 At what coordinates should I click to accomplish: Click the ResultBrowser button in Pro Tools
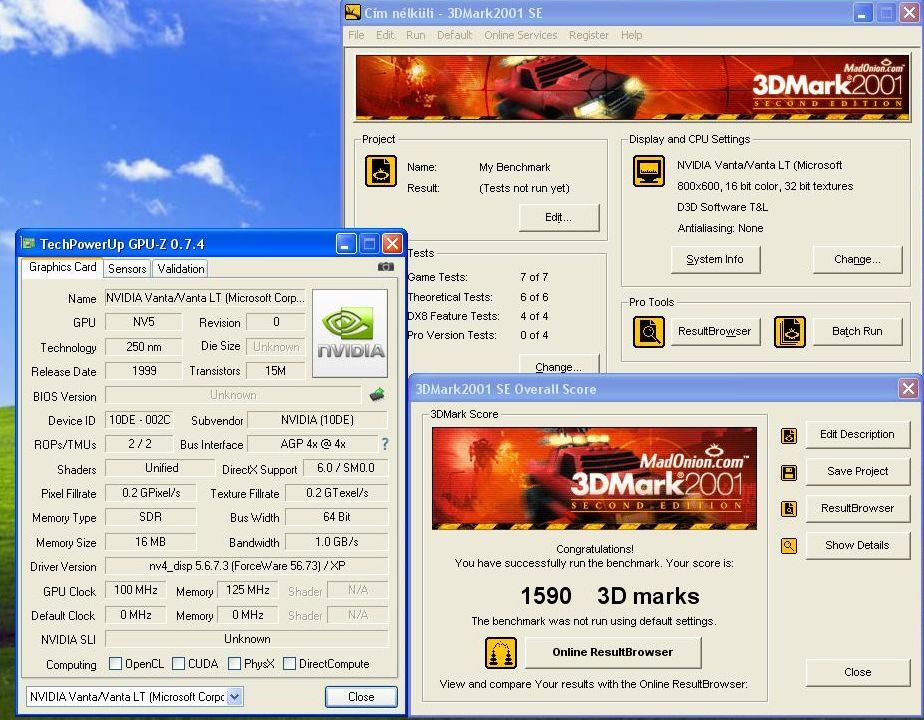coord(715,331)
